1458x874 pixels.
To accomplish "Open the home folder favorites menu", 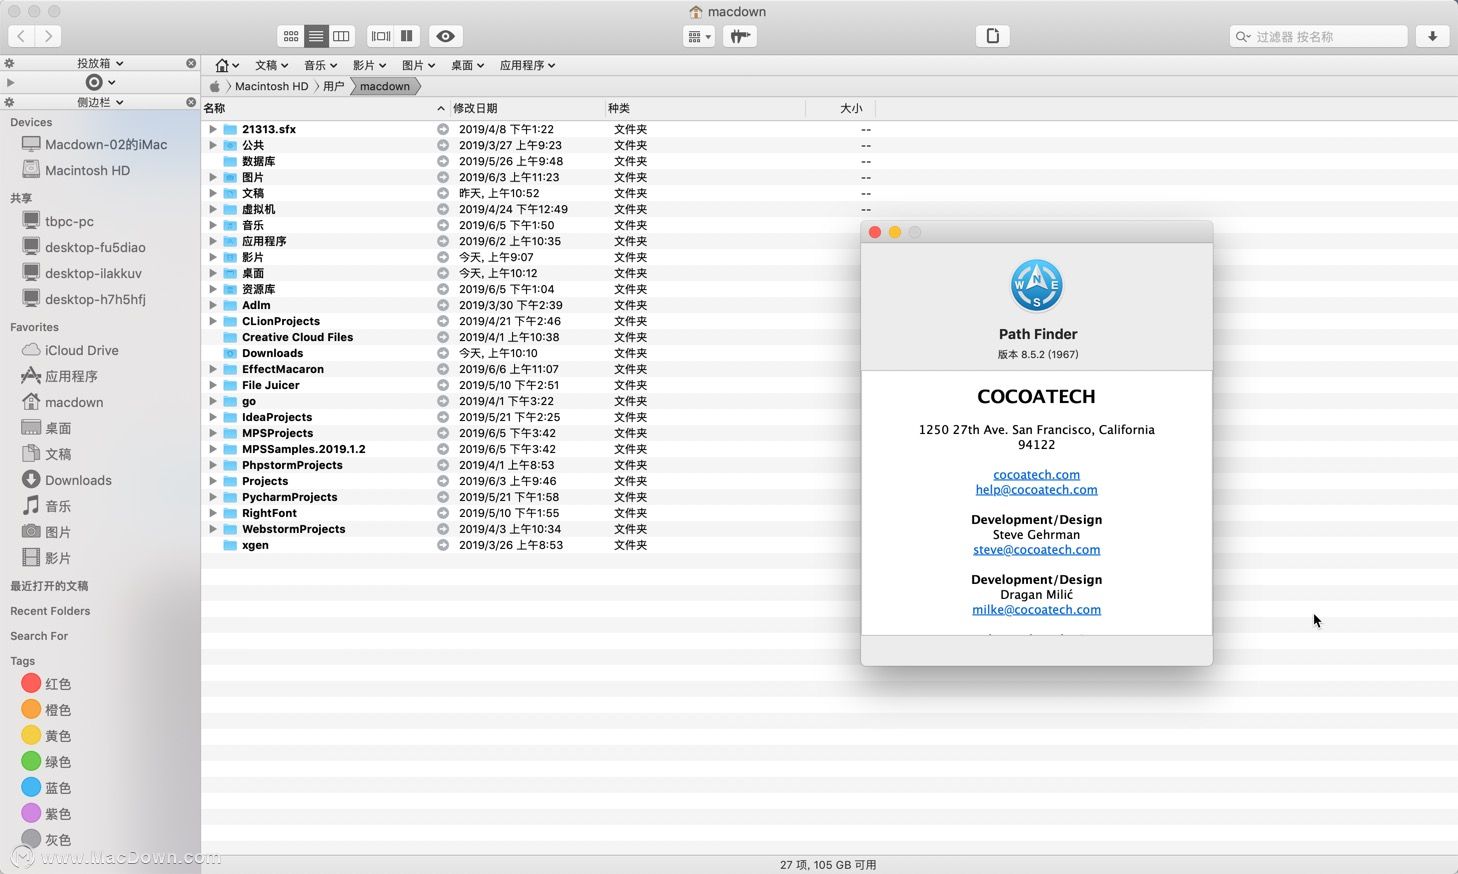I will (x=227, y=65).
